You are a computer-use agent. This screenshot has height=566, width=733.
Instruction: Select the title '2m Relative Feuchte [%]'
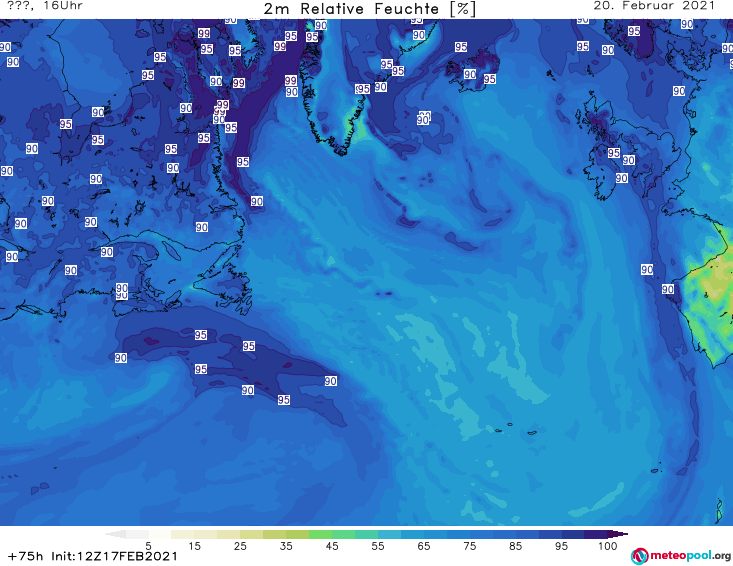click(369, 9)
